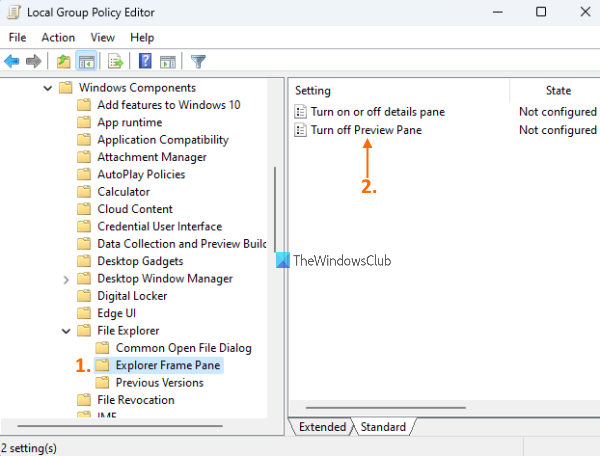Click the Local Group Policy Editor title icon
600x456 pixels.
[x=14, y=12]
